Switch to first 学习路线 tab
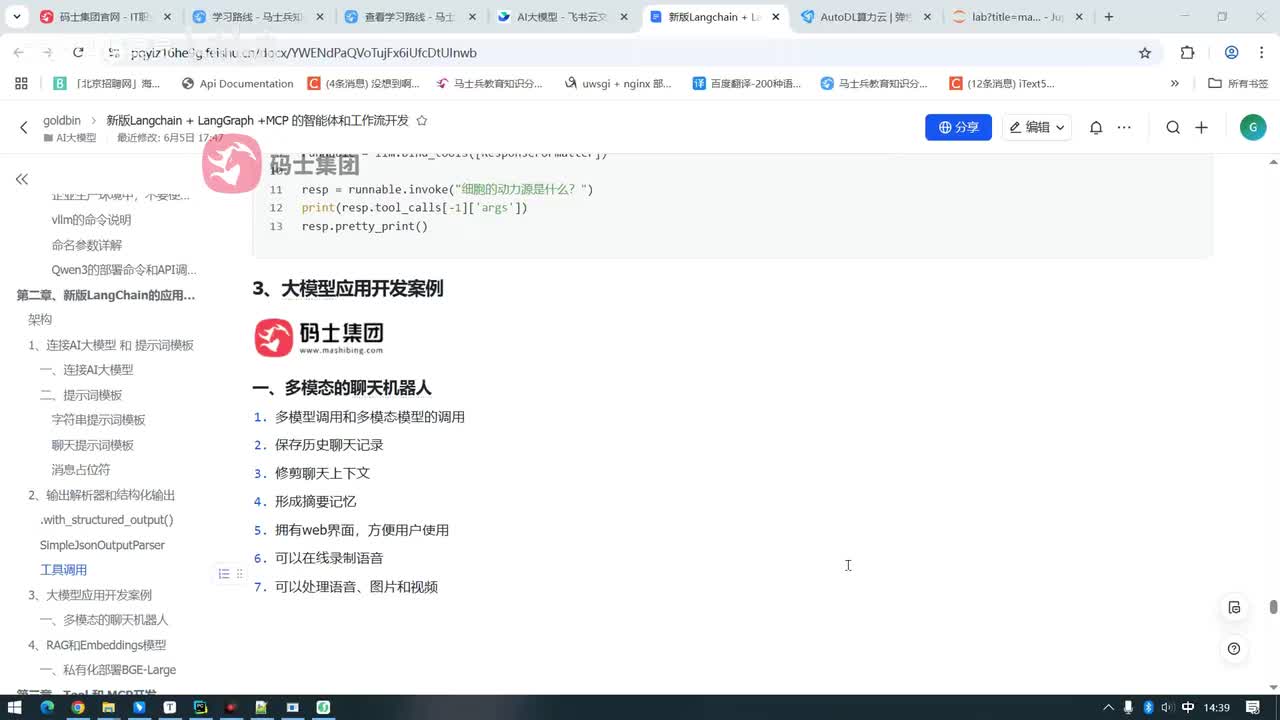Screen dimensions: 1280x720 coord(257,17)
